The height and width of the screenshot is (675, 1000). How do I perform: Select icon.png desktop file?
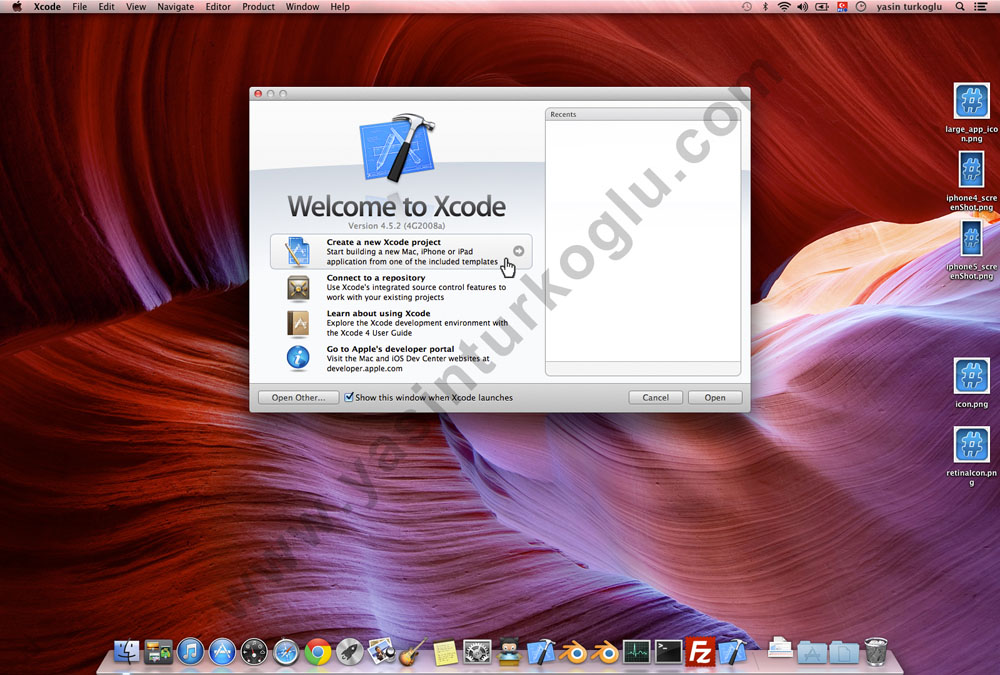[971, 376]
